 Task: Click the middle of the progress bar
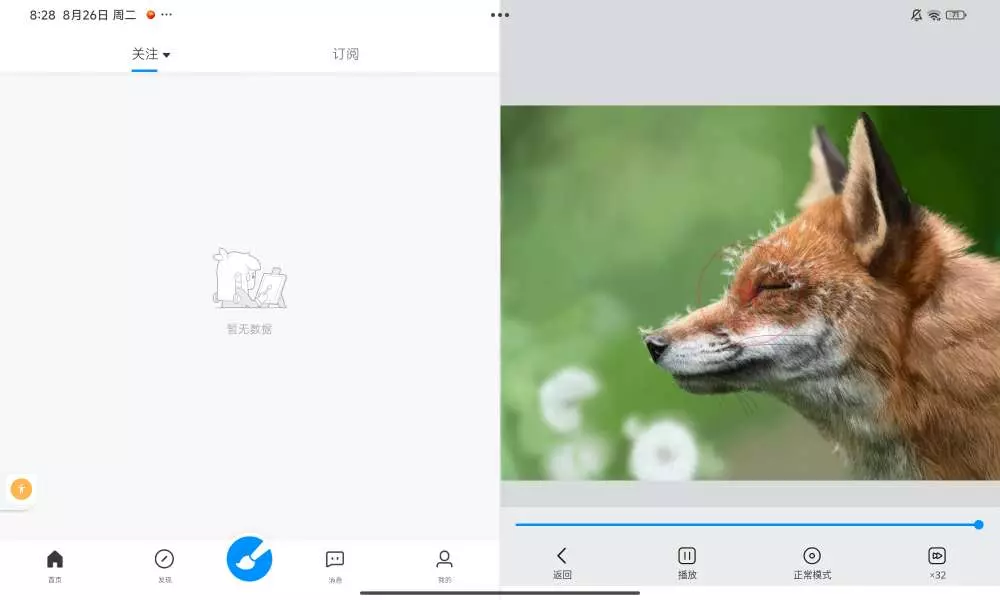click(x=747, y=525)
